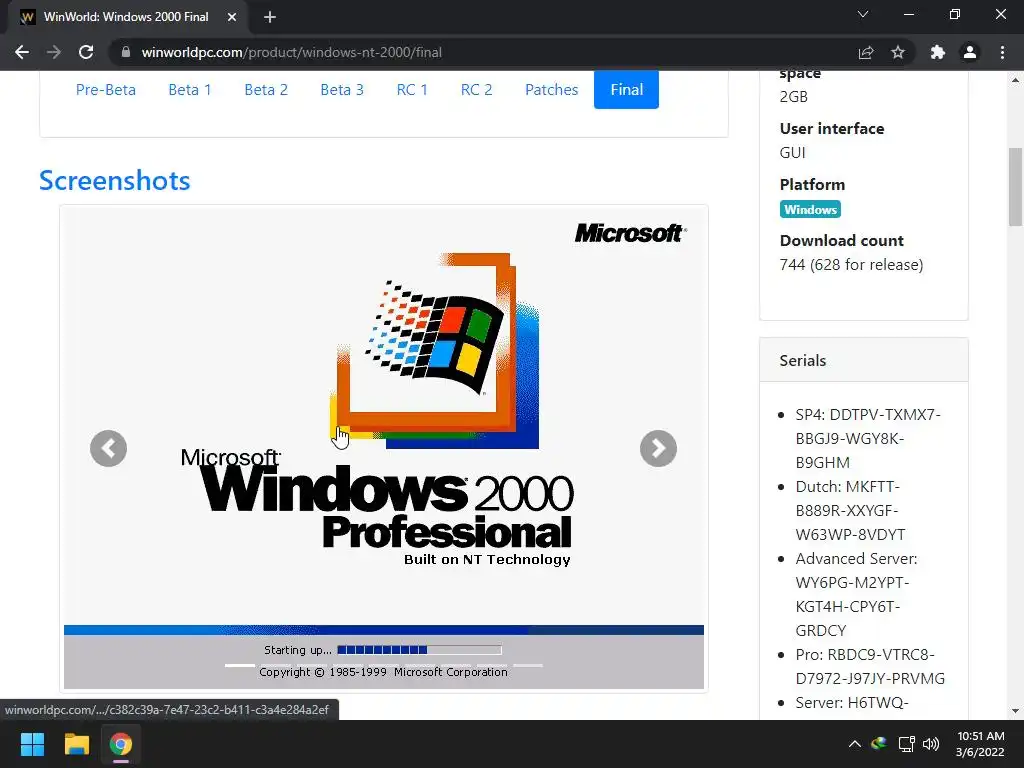This screenshot has height=768, width=1024.
Task: Click the Serials panel header
Action: 863,360
